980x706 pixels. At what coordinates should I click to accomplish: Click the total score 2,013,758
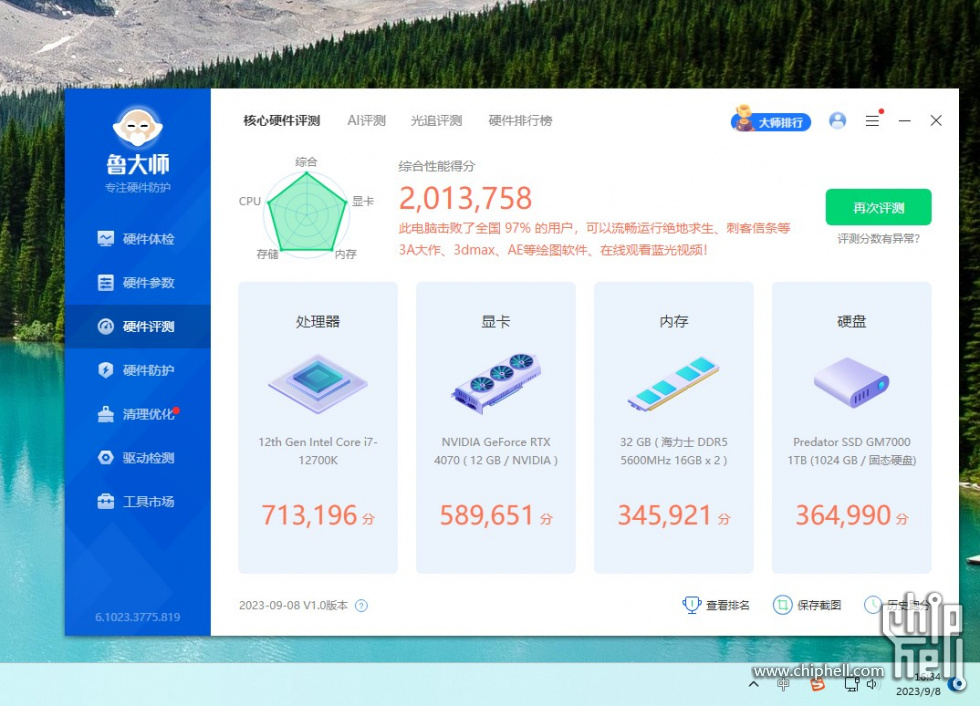(x=466, y=198)
